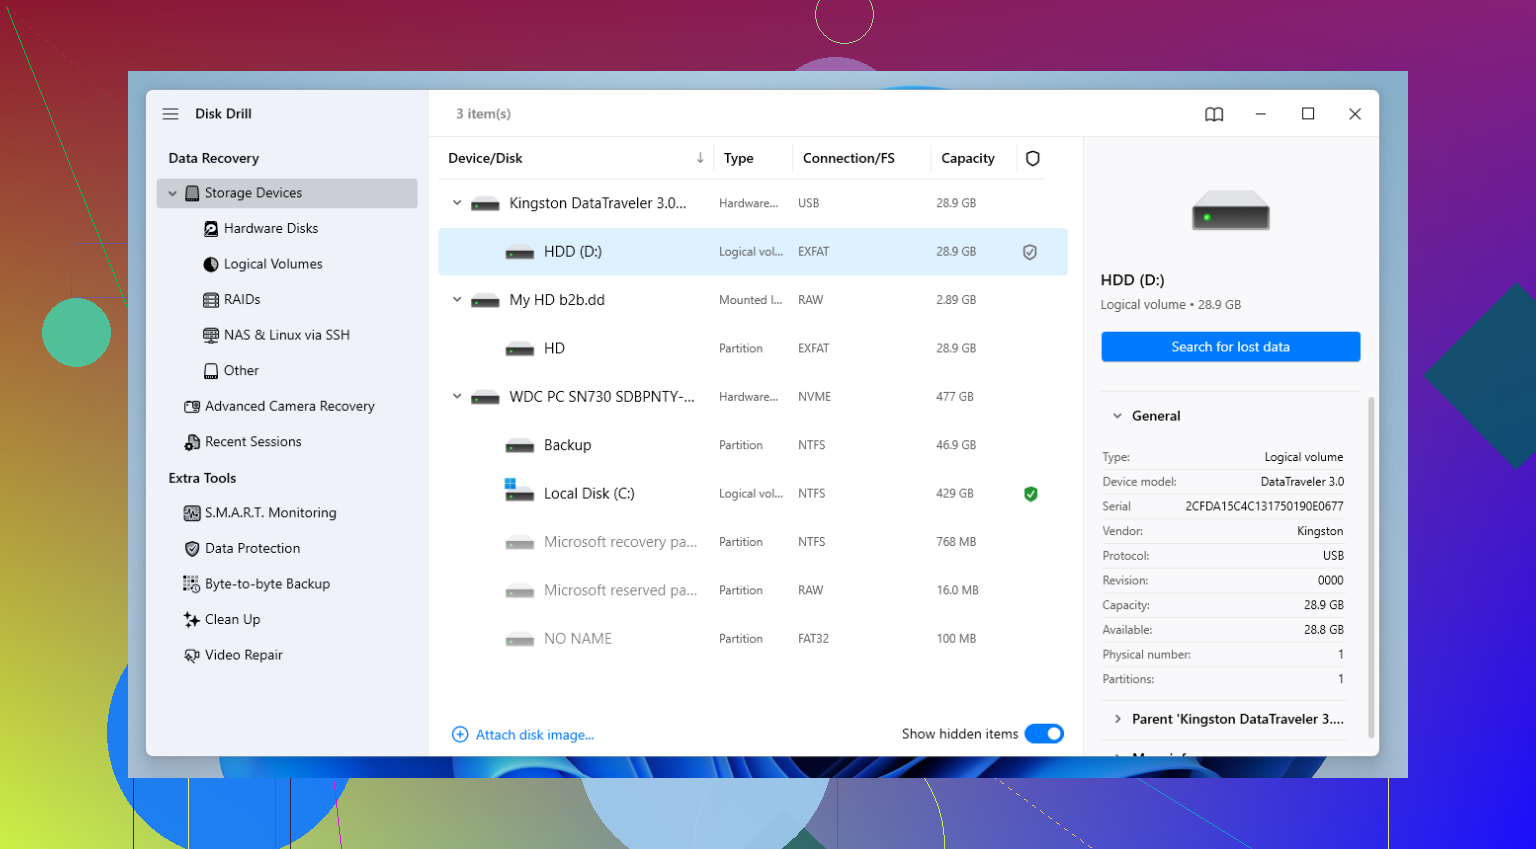Image resolution: width=1536 pixels, height=849 pixels.
Task: Select the Microsoft reserved partition row
Action: point(752,591)
